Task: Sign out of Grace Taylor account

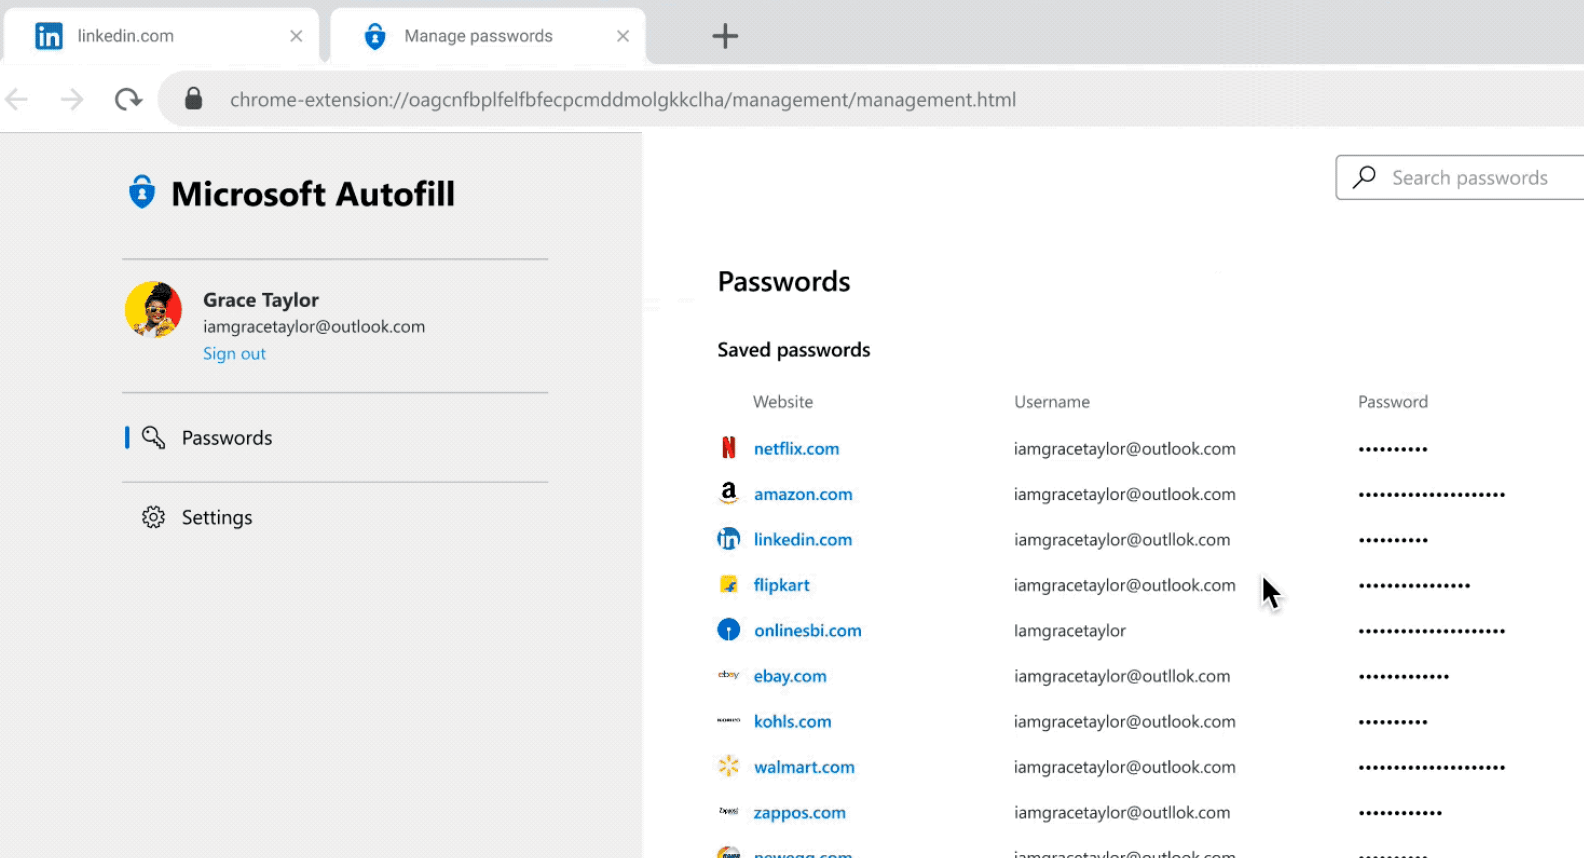Action: (x=234, y=354)
